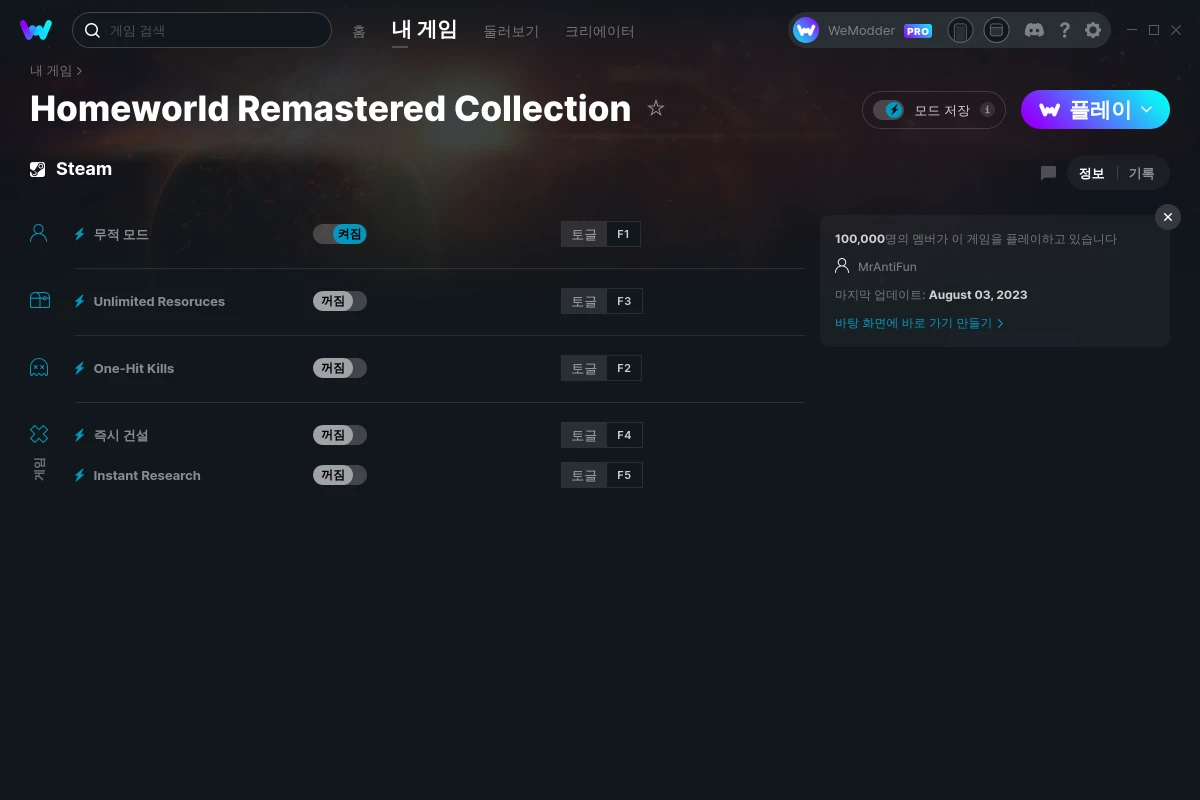Expand the 플레이 button dropdown arrow
Image resolution: width=1200 pixels, height=800 pixels.
pyautogui.click(x=1147, y=109)
